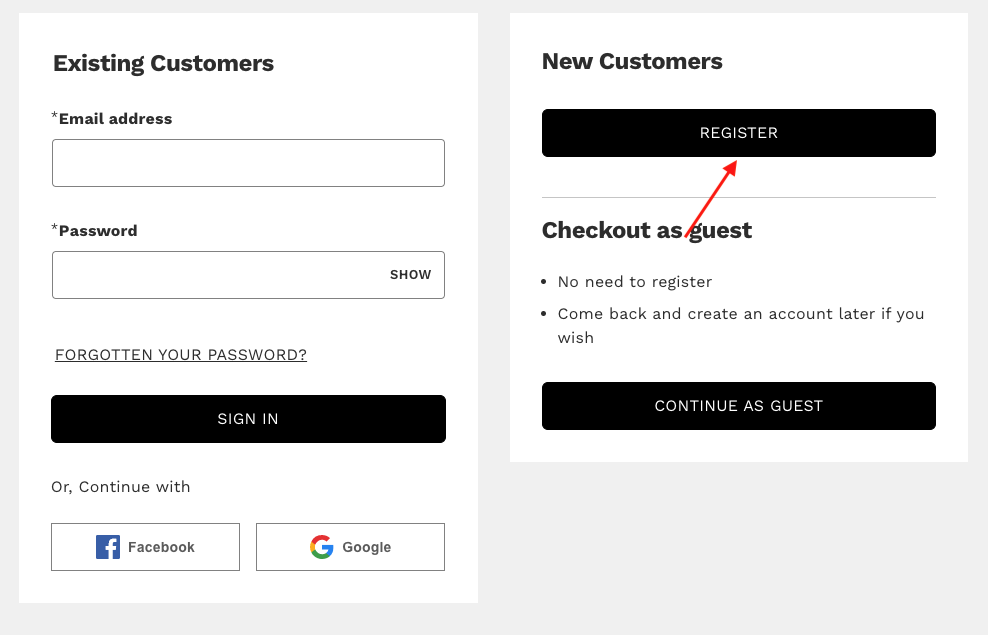This screenshot has height=635, width=988.
Task: Click the red arrow annotation
Action: [x=711, y=200]
